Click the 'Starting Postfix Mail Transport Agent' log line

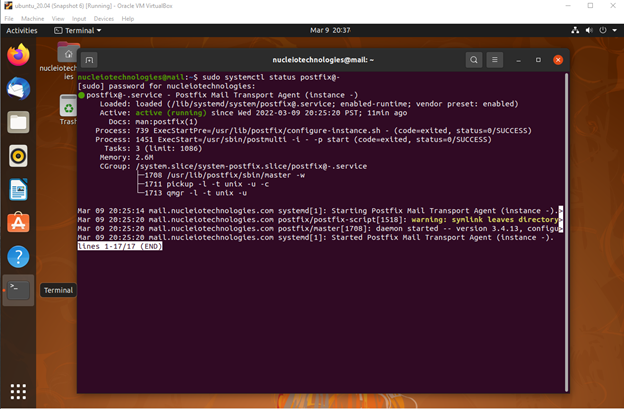(318, 211)
